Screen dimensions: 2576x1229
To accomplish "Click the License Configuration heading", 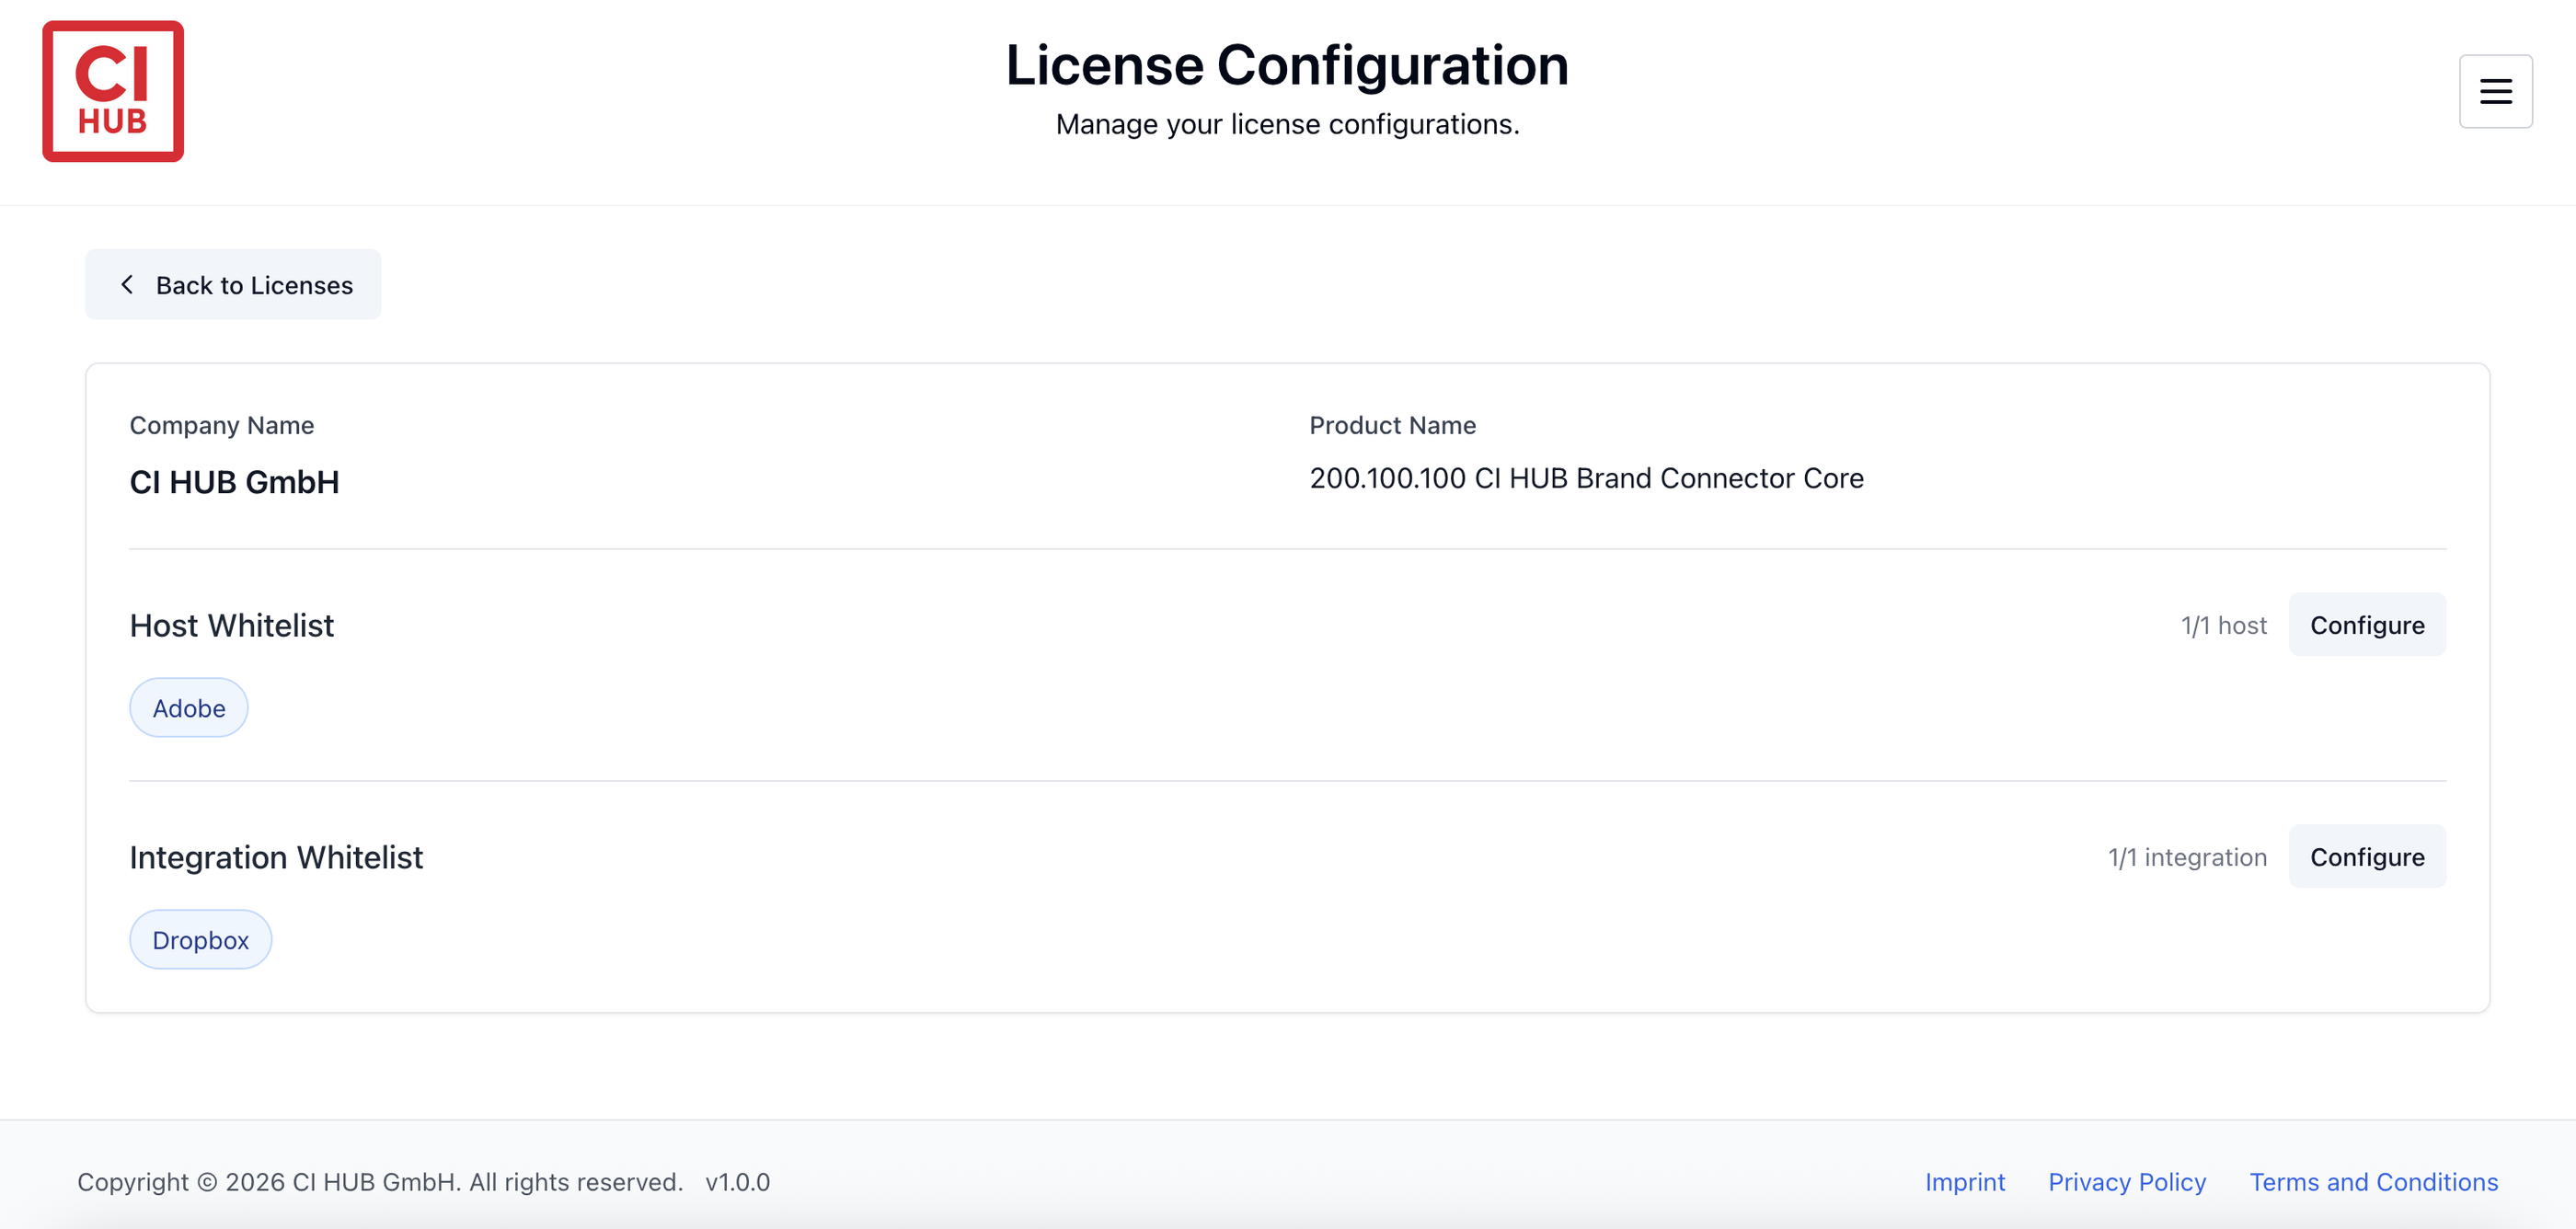I will (x=1287, y=66).
